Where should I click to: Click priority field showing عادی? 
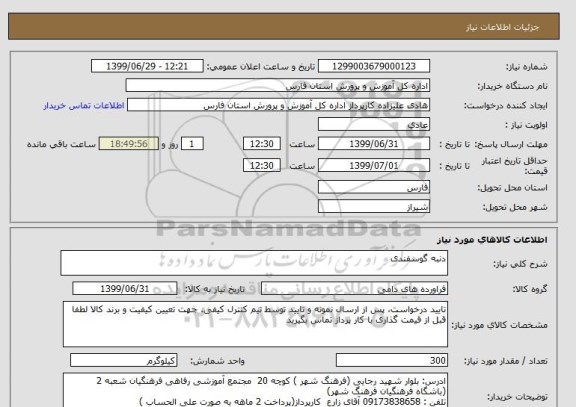point(374,125)
